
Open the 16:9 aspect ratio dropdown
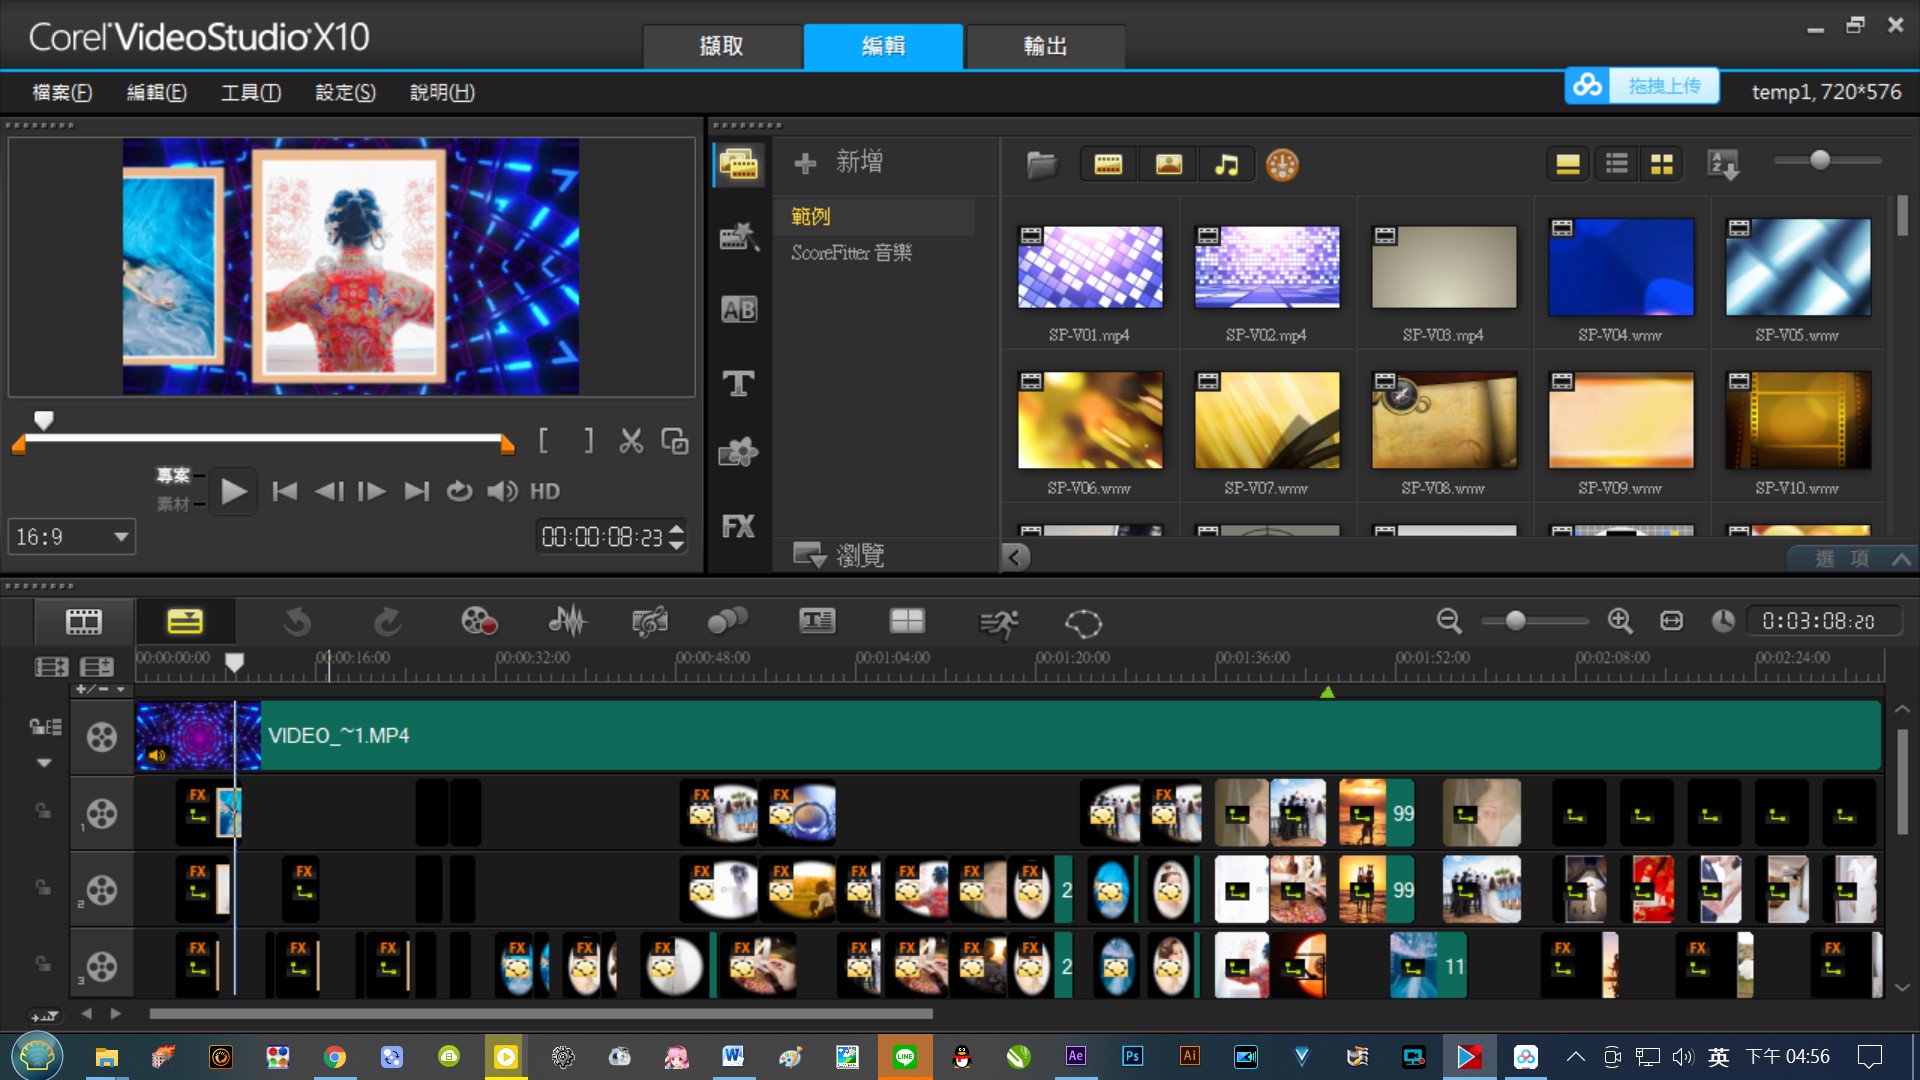click(x=72, y=537)
